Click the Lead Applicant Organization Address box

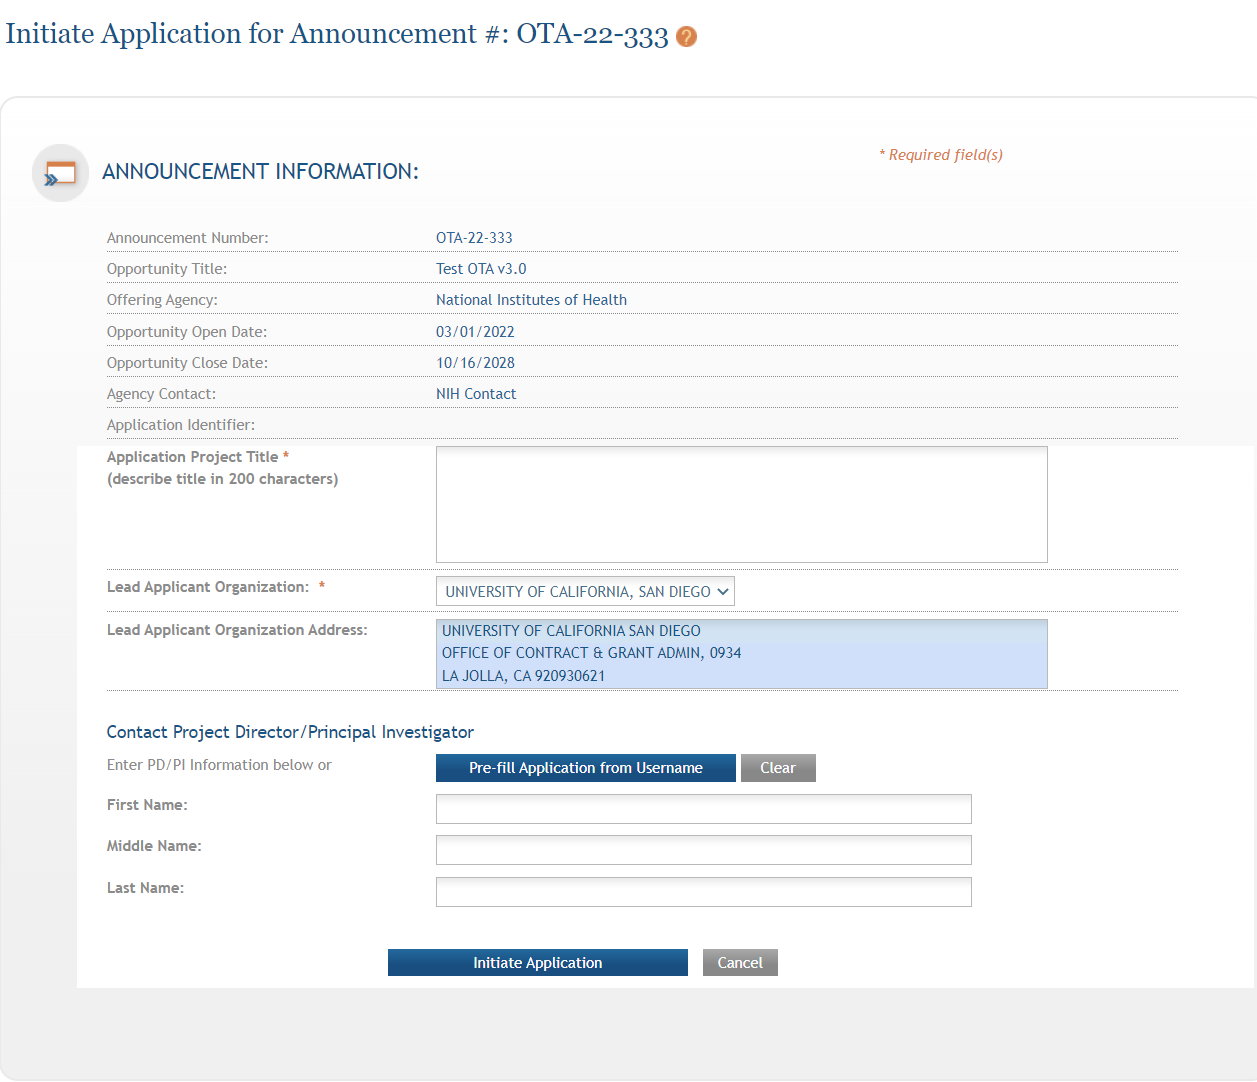click(741, 654)
